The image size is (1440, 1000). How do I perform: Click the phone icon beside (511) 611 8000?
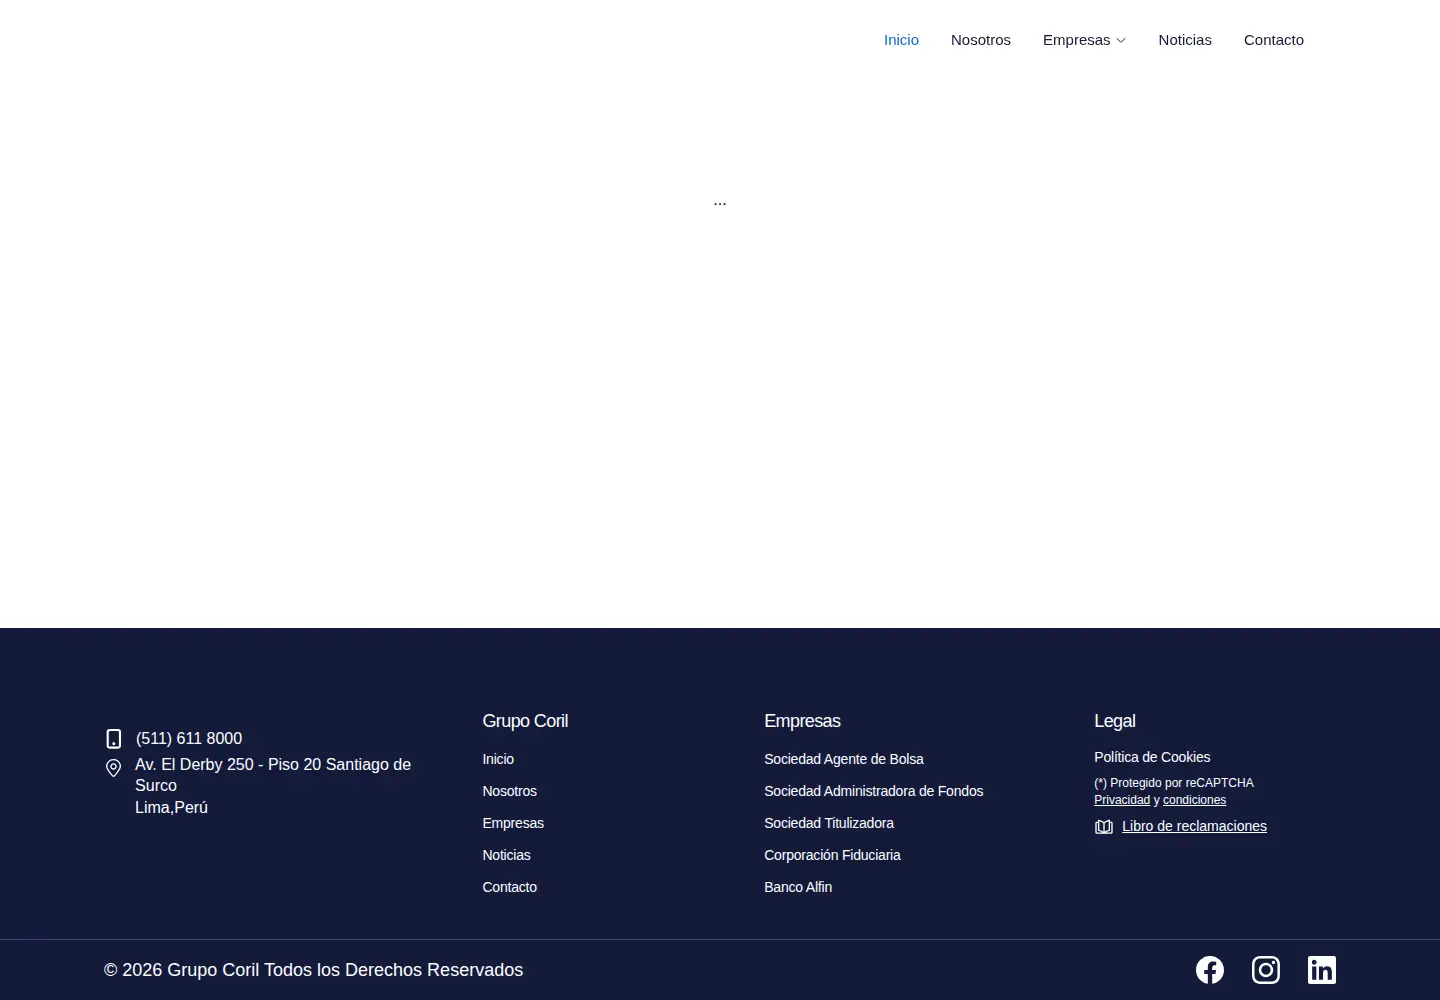coord(114,739)
